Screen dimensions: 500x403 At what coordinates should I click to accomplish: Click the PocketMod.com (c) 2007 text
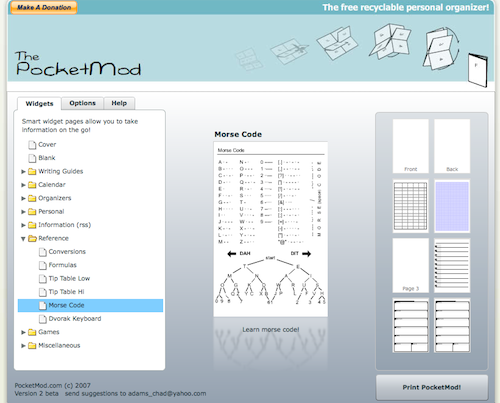point(52,386)
